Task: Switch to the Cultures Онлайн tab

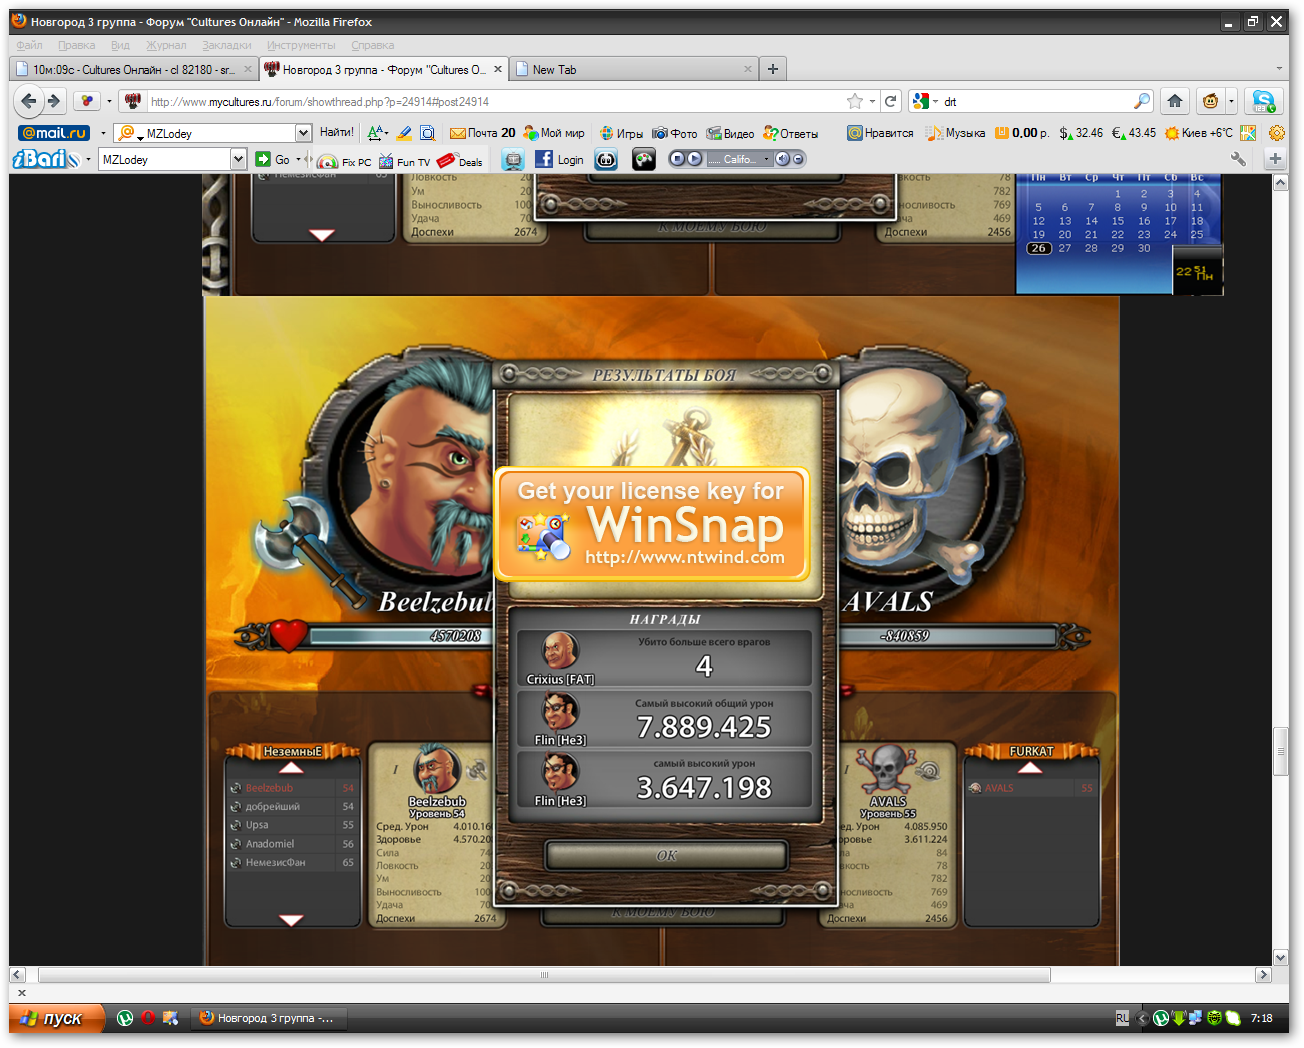Action: pos(132,69)
